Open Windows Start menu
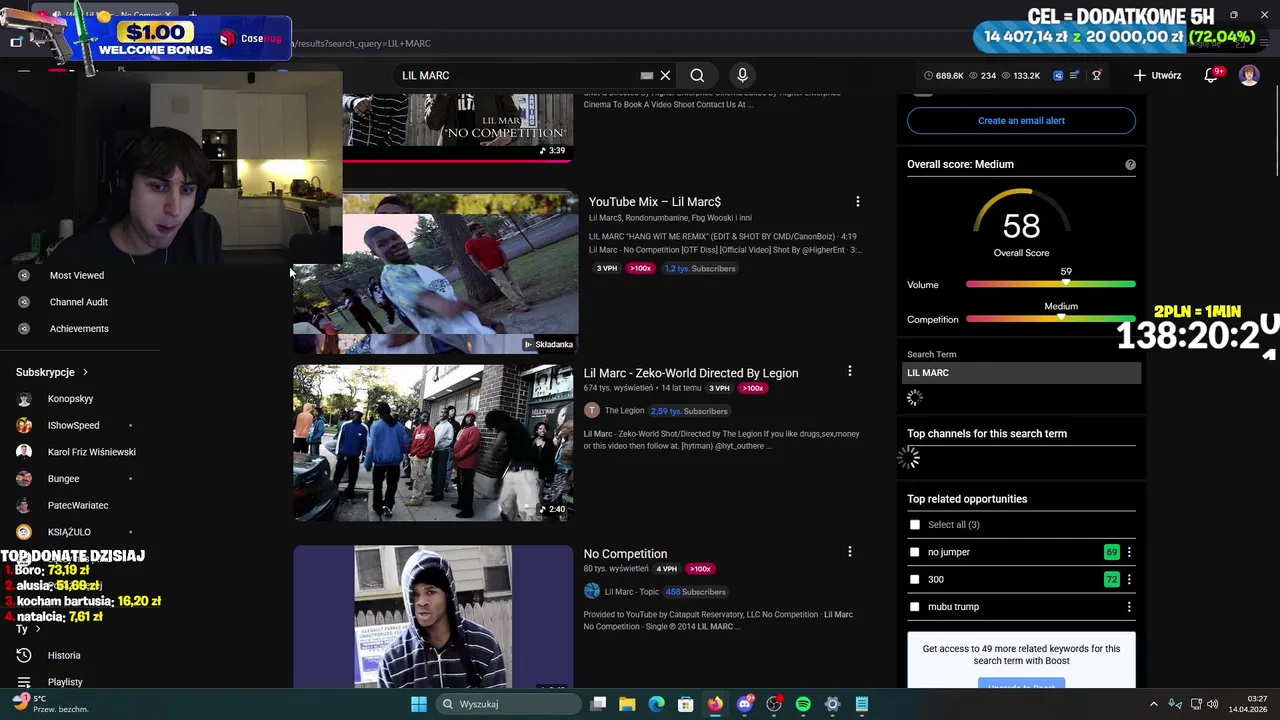Image resolution: width=1280 pixels, height=720 pixels. [419, 704]
